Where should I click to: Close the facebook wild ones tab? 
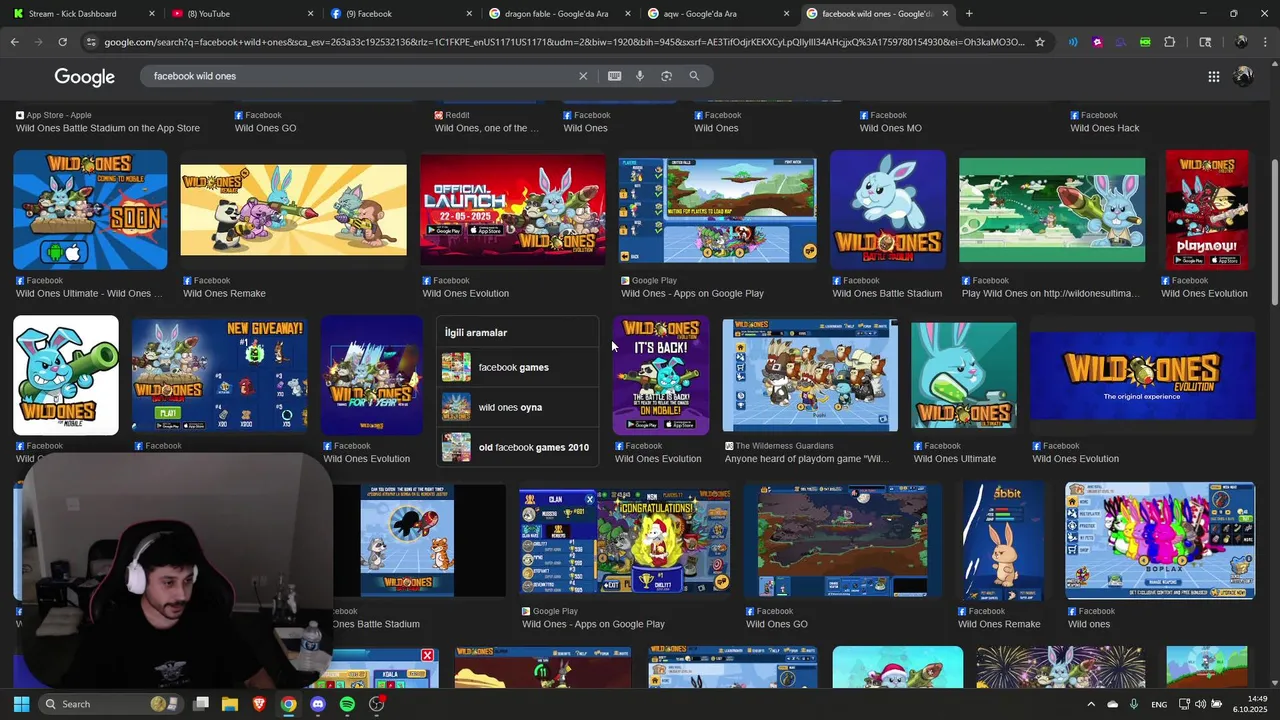945,14
